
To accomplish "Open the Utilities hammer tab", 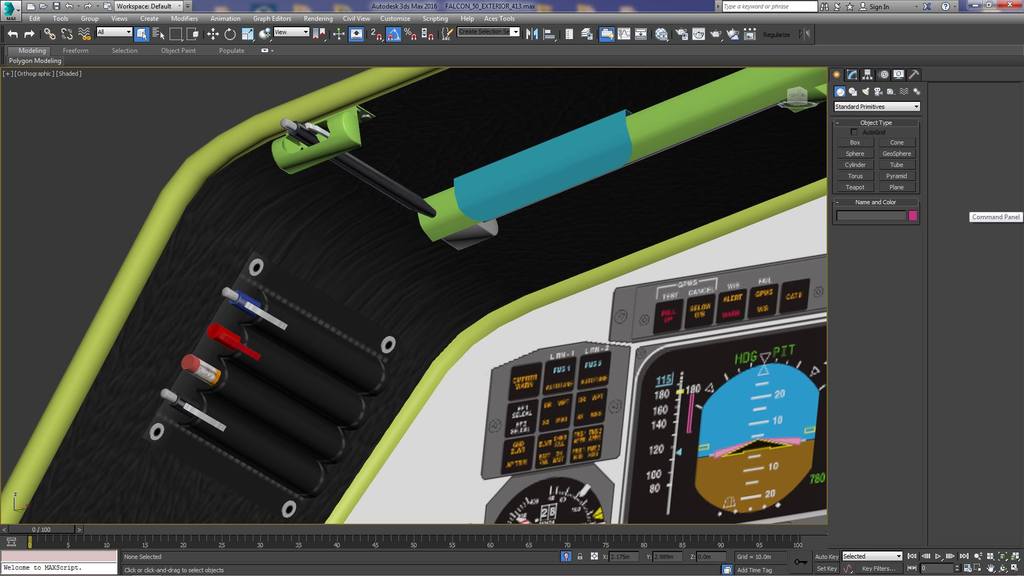I will 914,74.
